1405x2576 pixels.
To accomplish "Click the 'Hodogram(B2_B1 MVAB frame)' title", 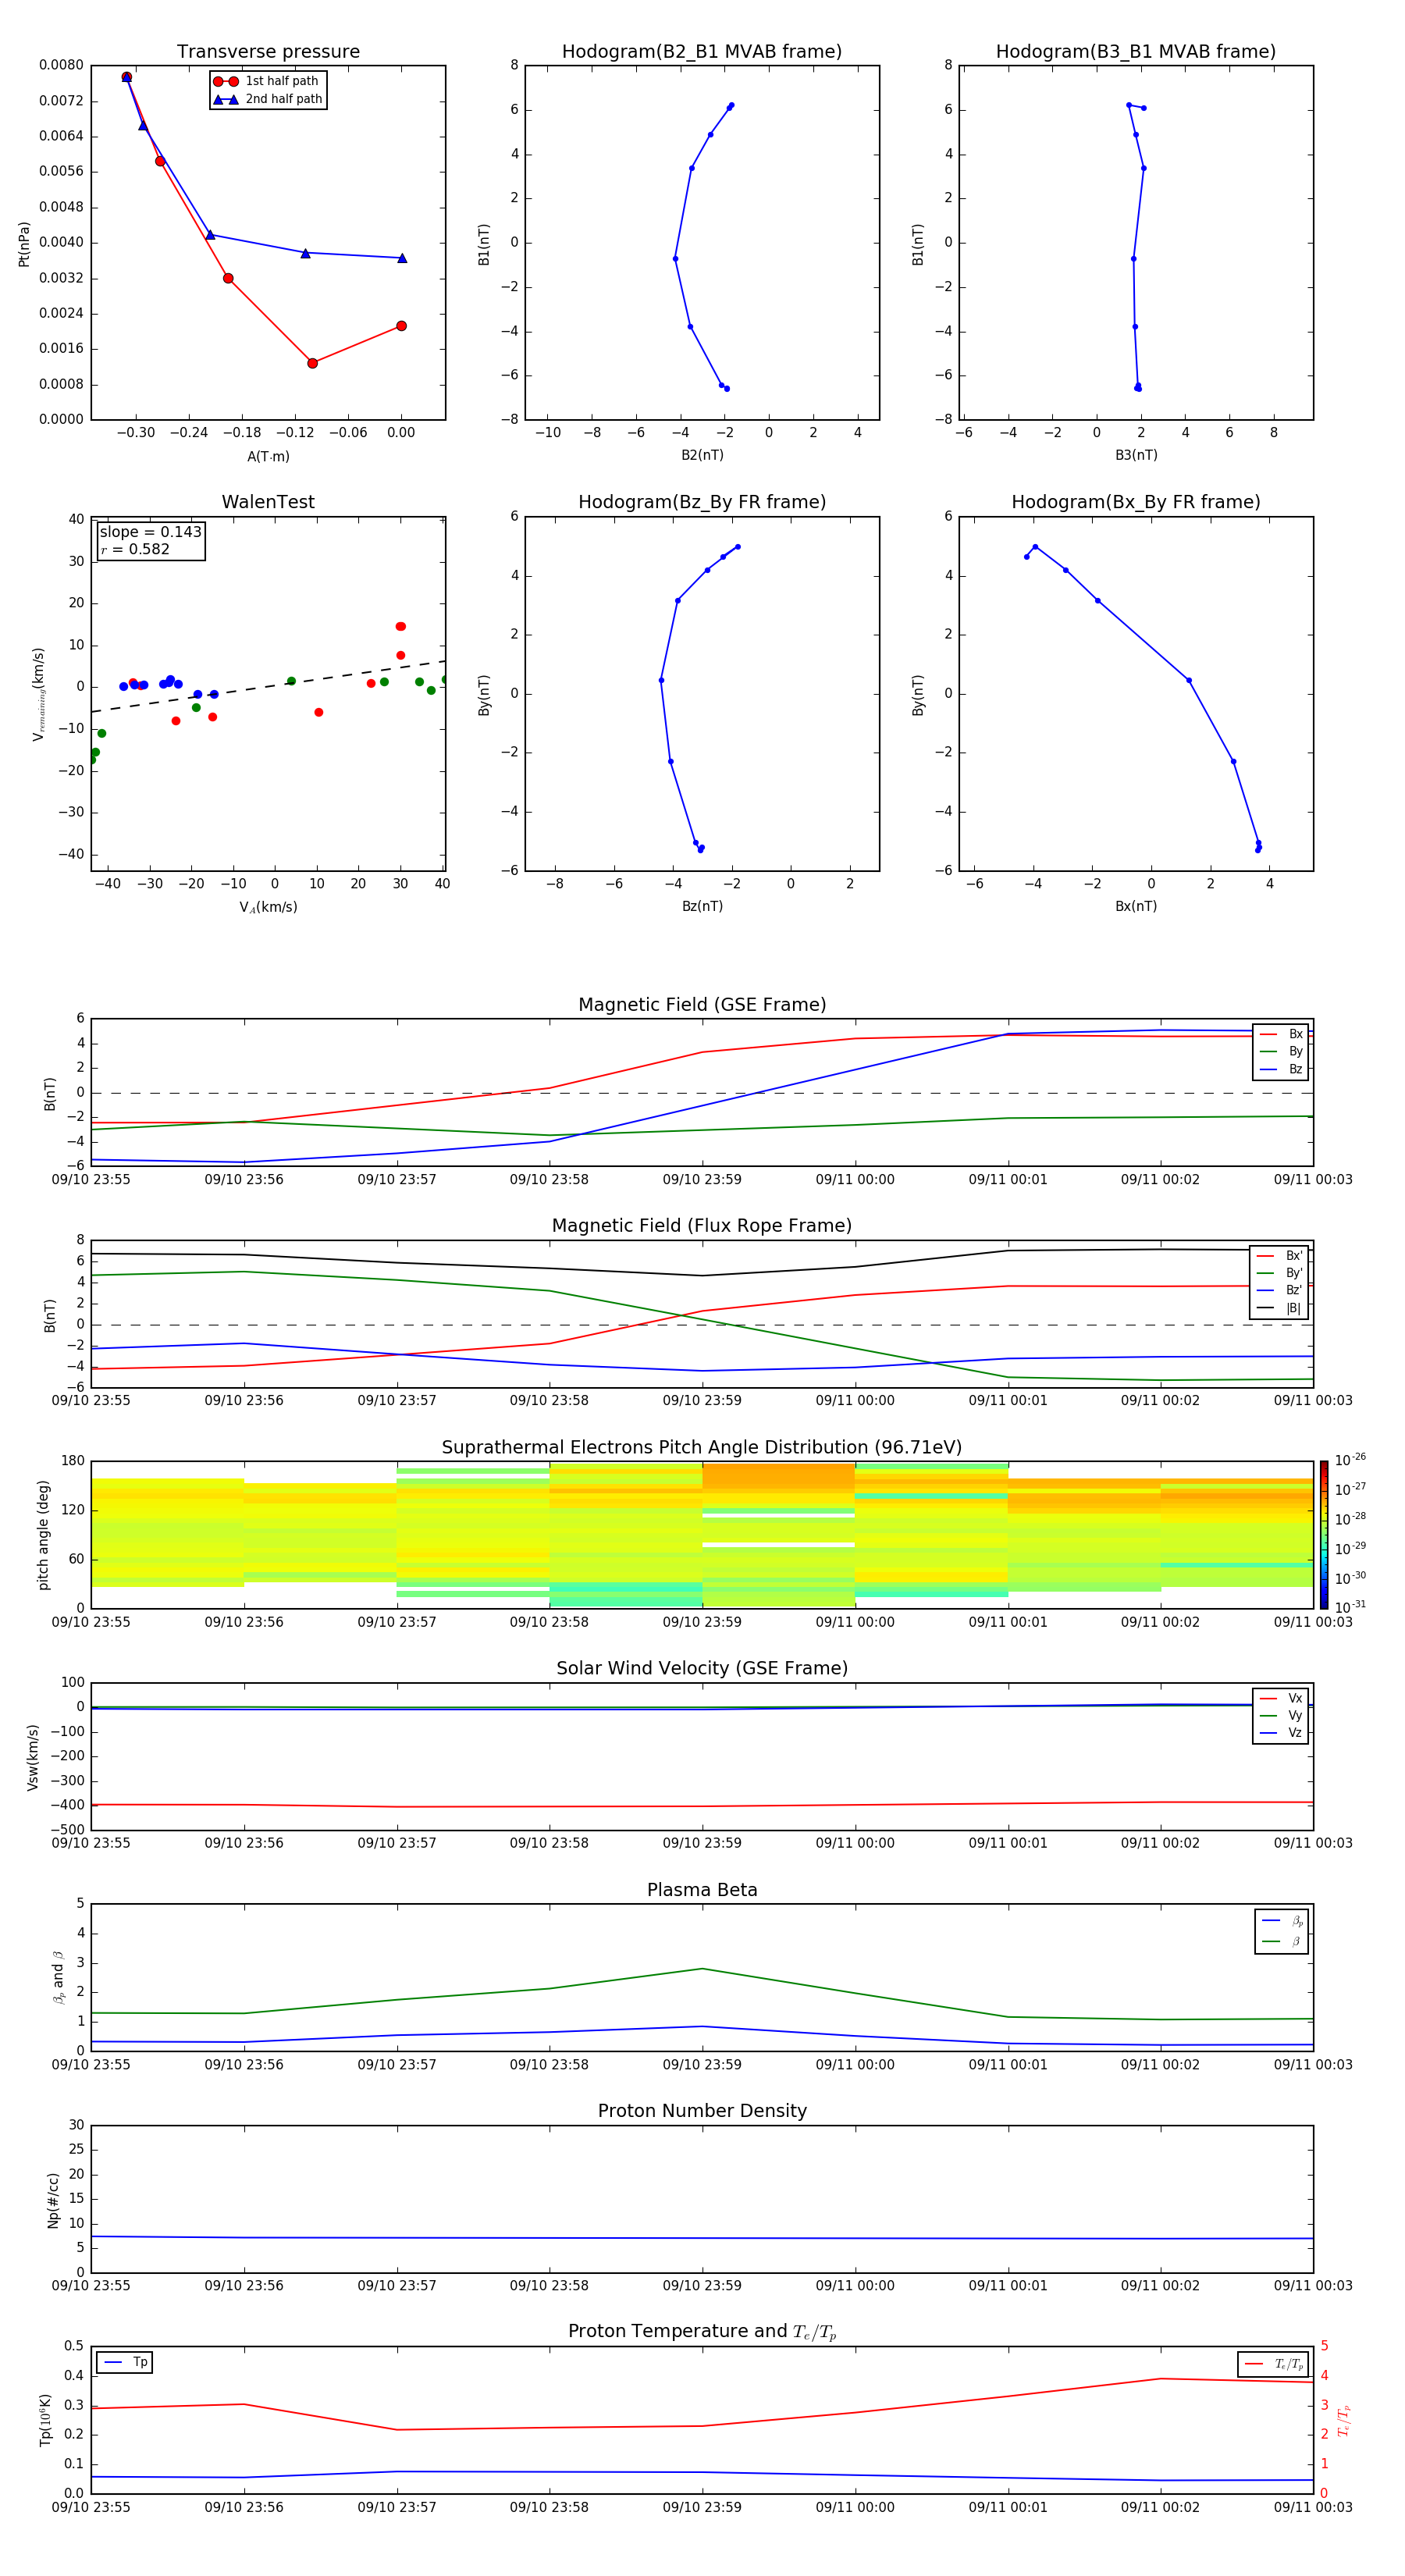I will click(702, 51).
